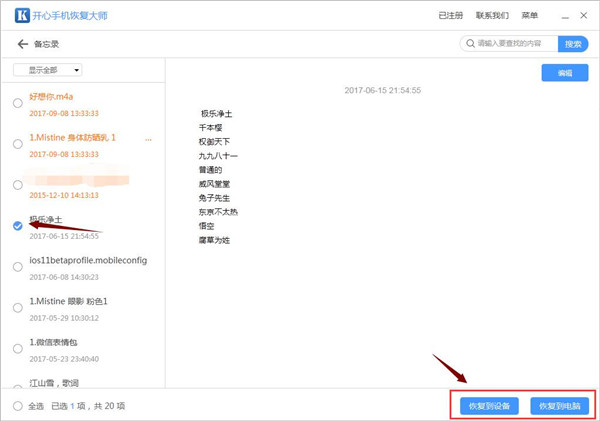This screenshot has height=421, width=600.
Task: Toggle the 全选 select-all option
Action: (x=18, y=406)
